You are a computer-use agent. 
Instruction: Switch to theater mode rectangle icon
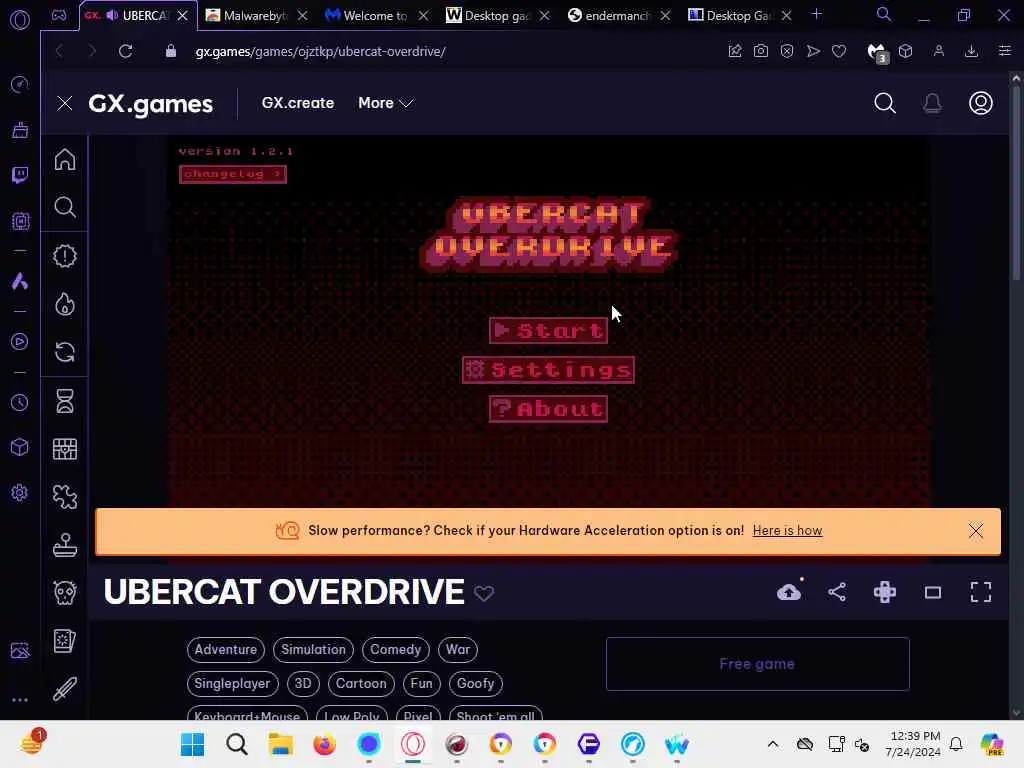[933, 592]
